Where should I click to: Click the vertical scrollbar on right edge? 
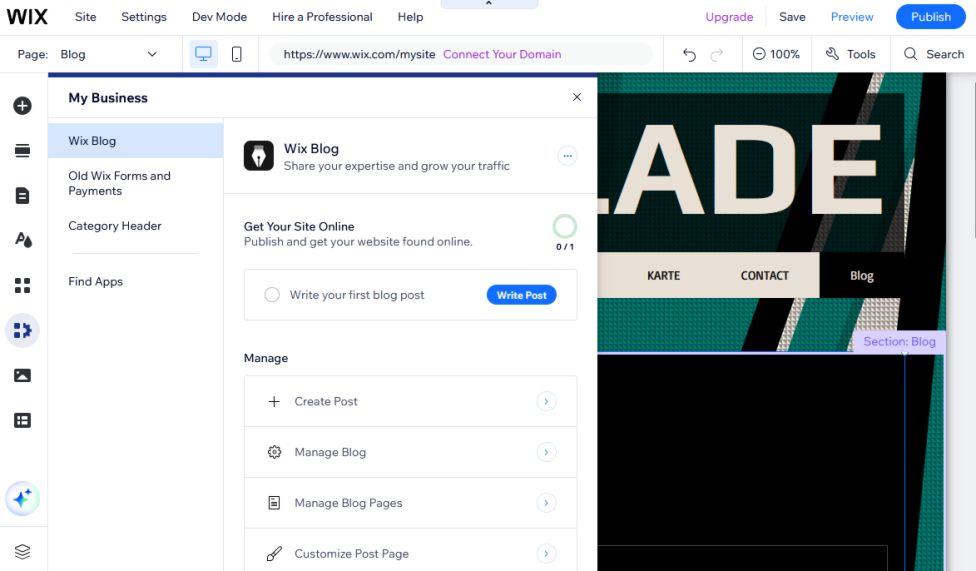pos(974,159)
